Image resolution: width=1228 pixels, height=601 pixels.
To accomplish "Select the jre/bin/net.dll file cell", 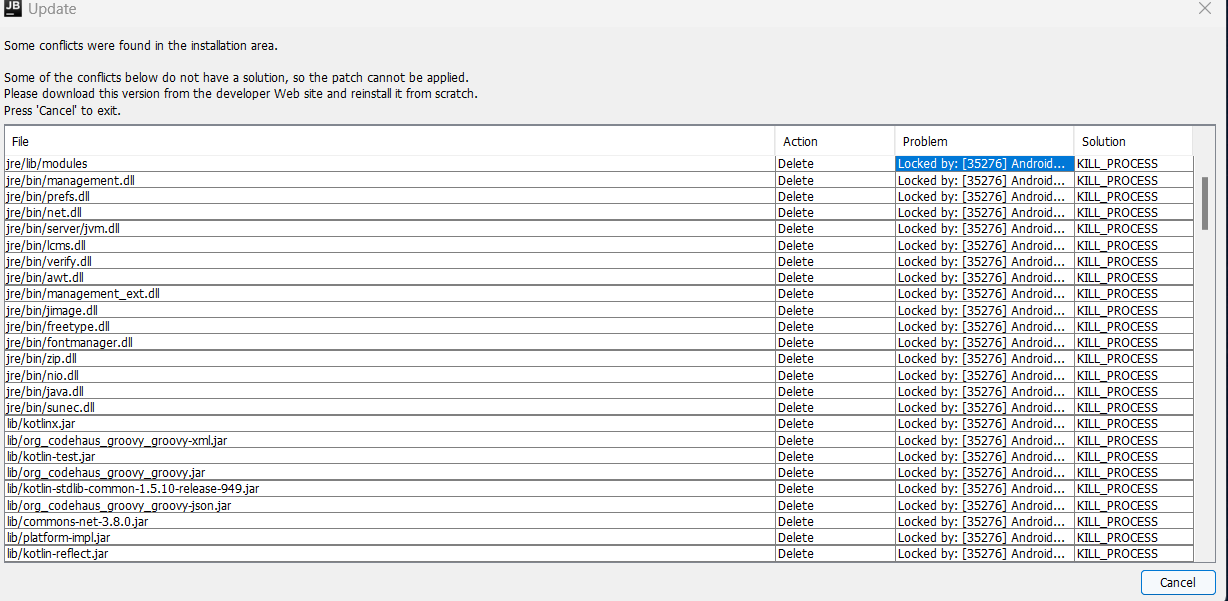I will 390,212.
